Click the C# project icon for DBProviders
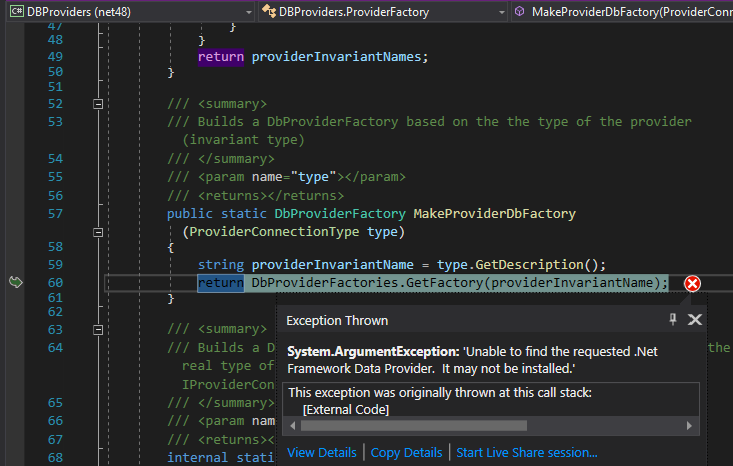 tap(17, 11)
